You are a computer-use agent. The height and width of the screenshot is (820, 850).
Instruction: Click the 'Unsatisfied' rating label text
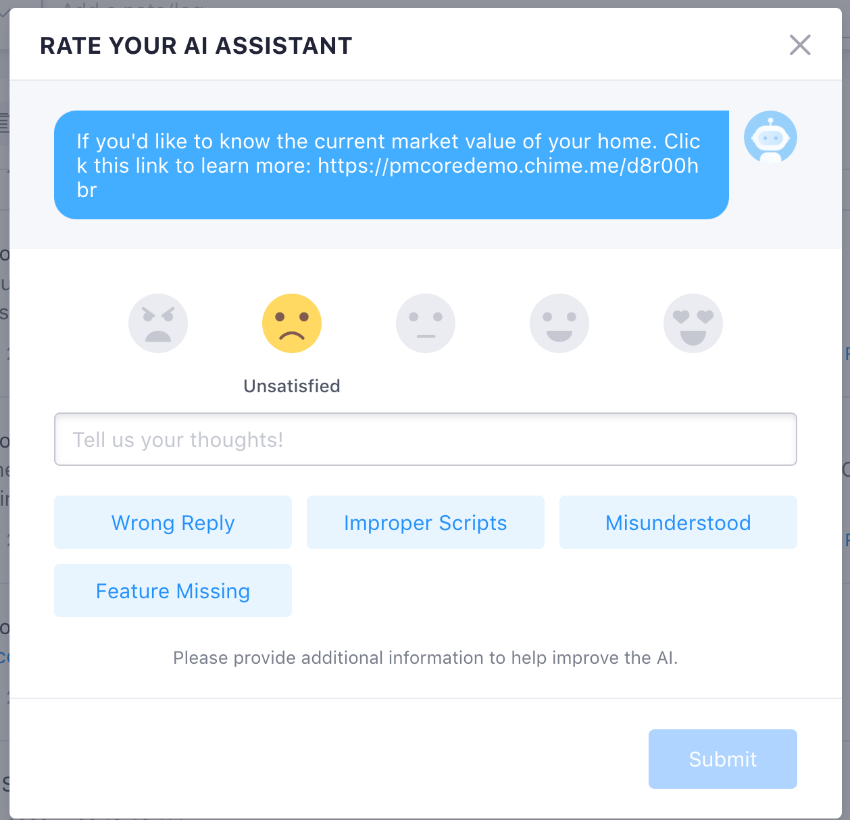point(292,386)
